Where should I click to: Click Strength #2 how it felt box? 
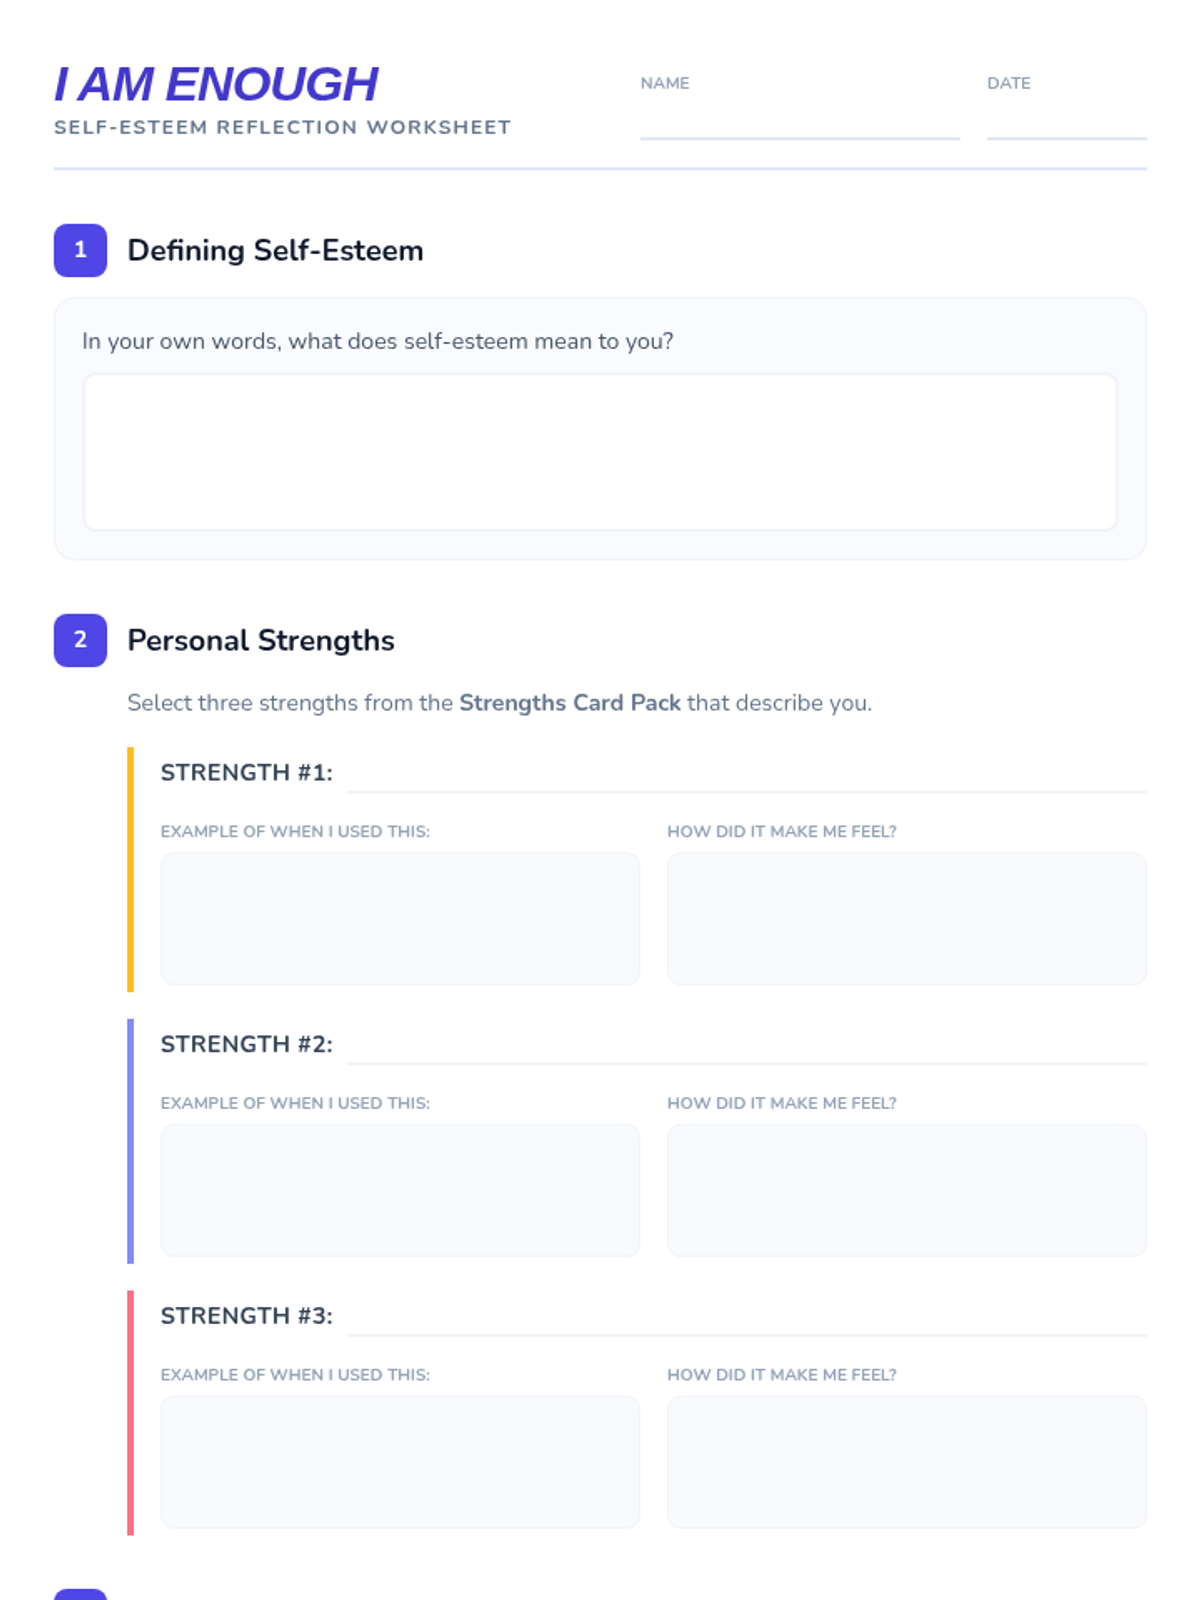point(906,1190)
